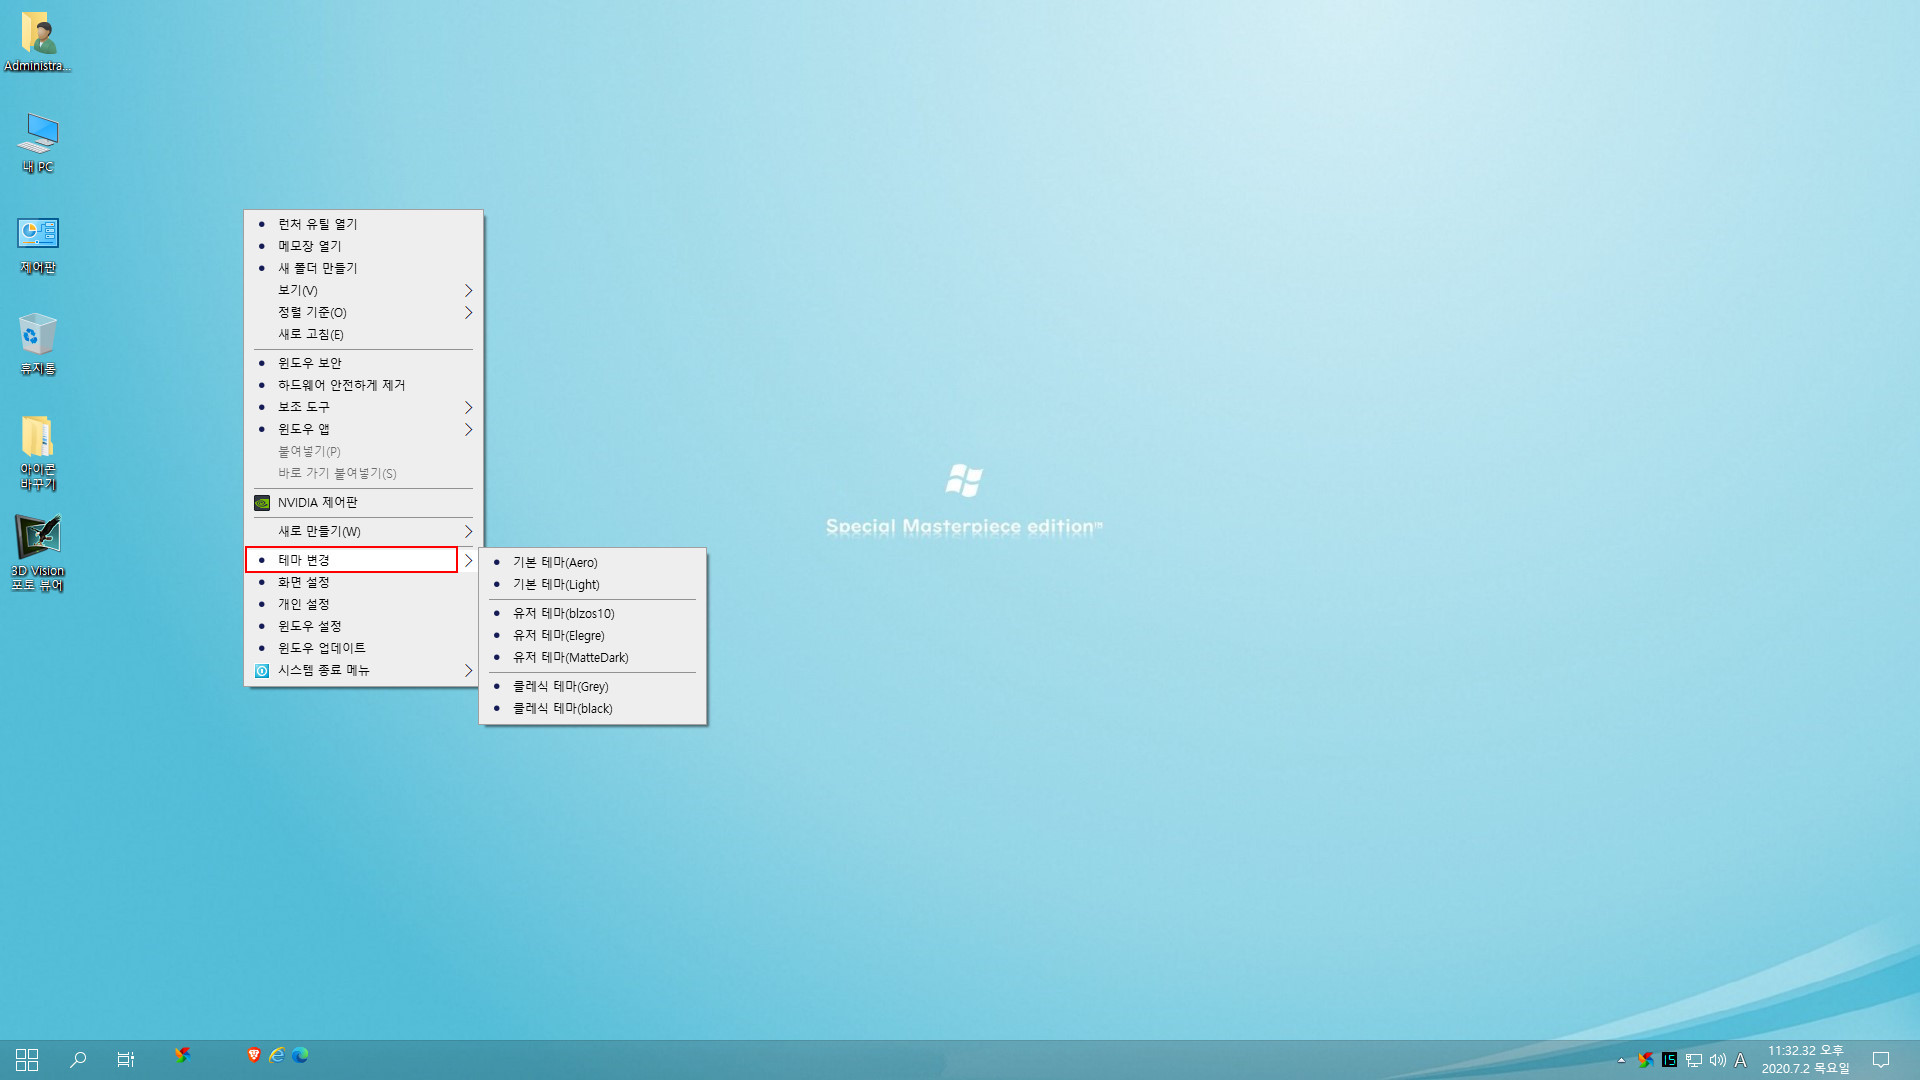Select the 제어판 control panel desktop icon
The height and width of the screenshot is (1080, 1920).
38,245
